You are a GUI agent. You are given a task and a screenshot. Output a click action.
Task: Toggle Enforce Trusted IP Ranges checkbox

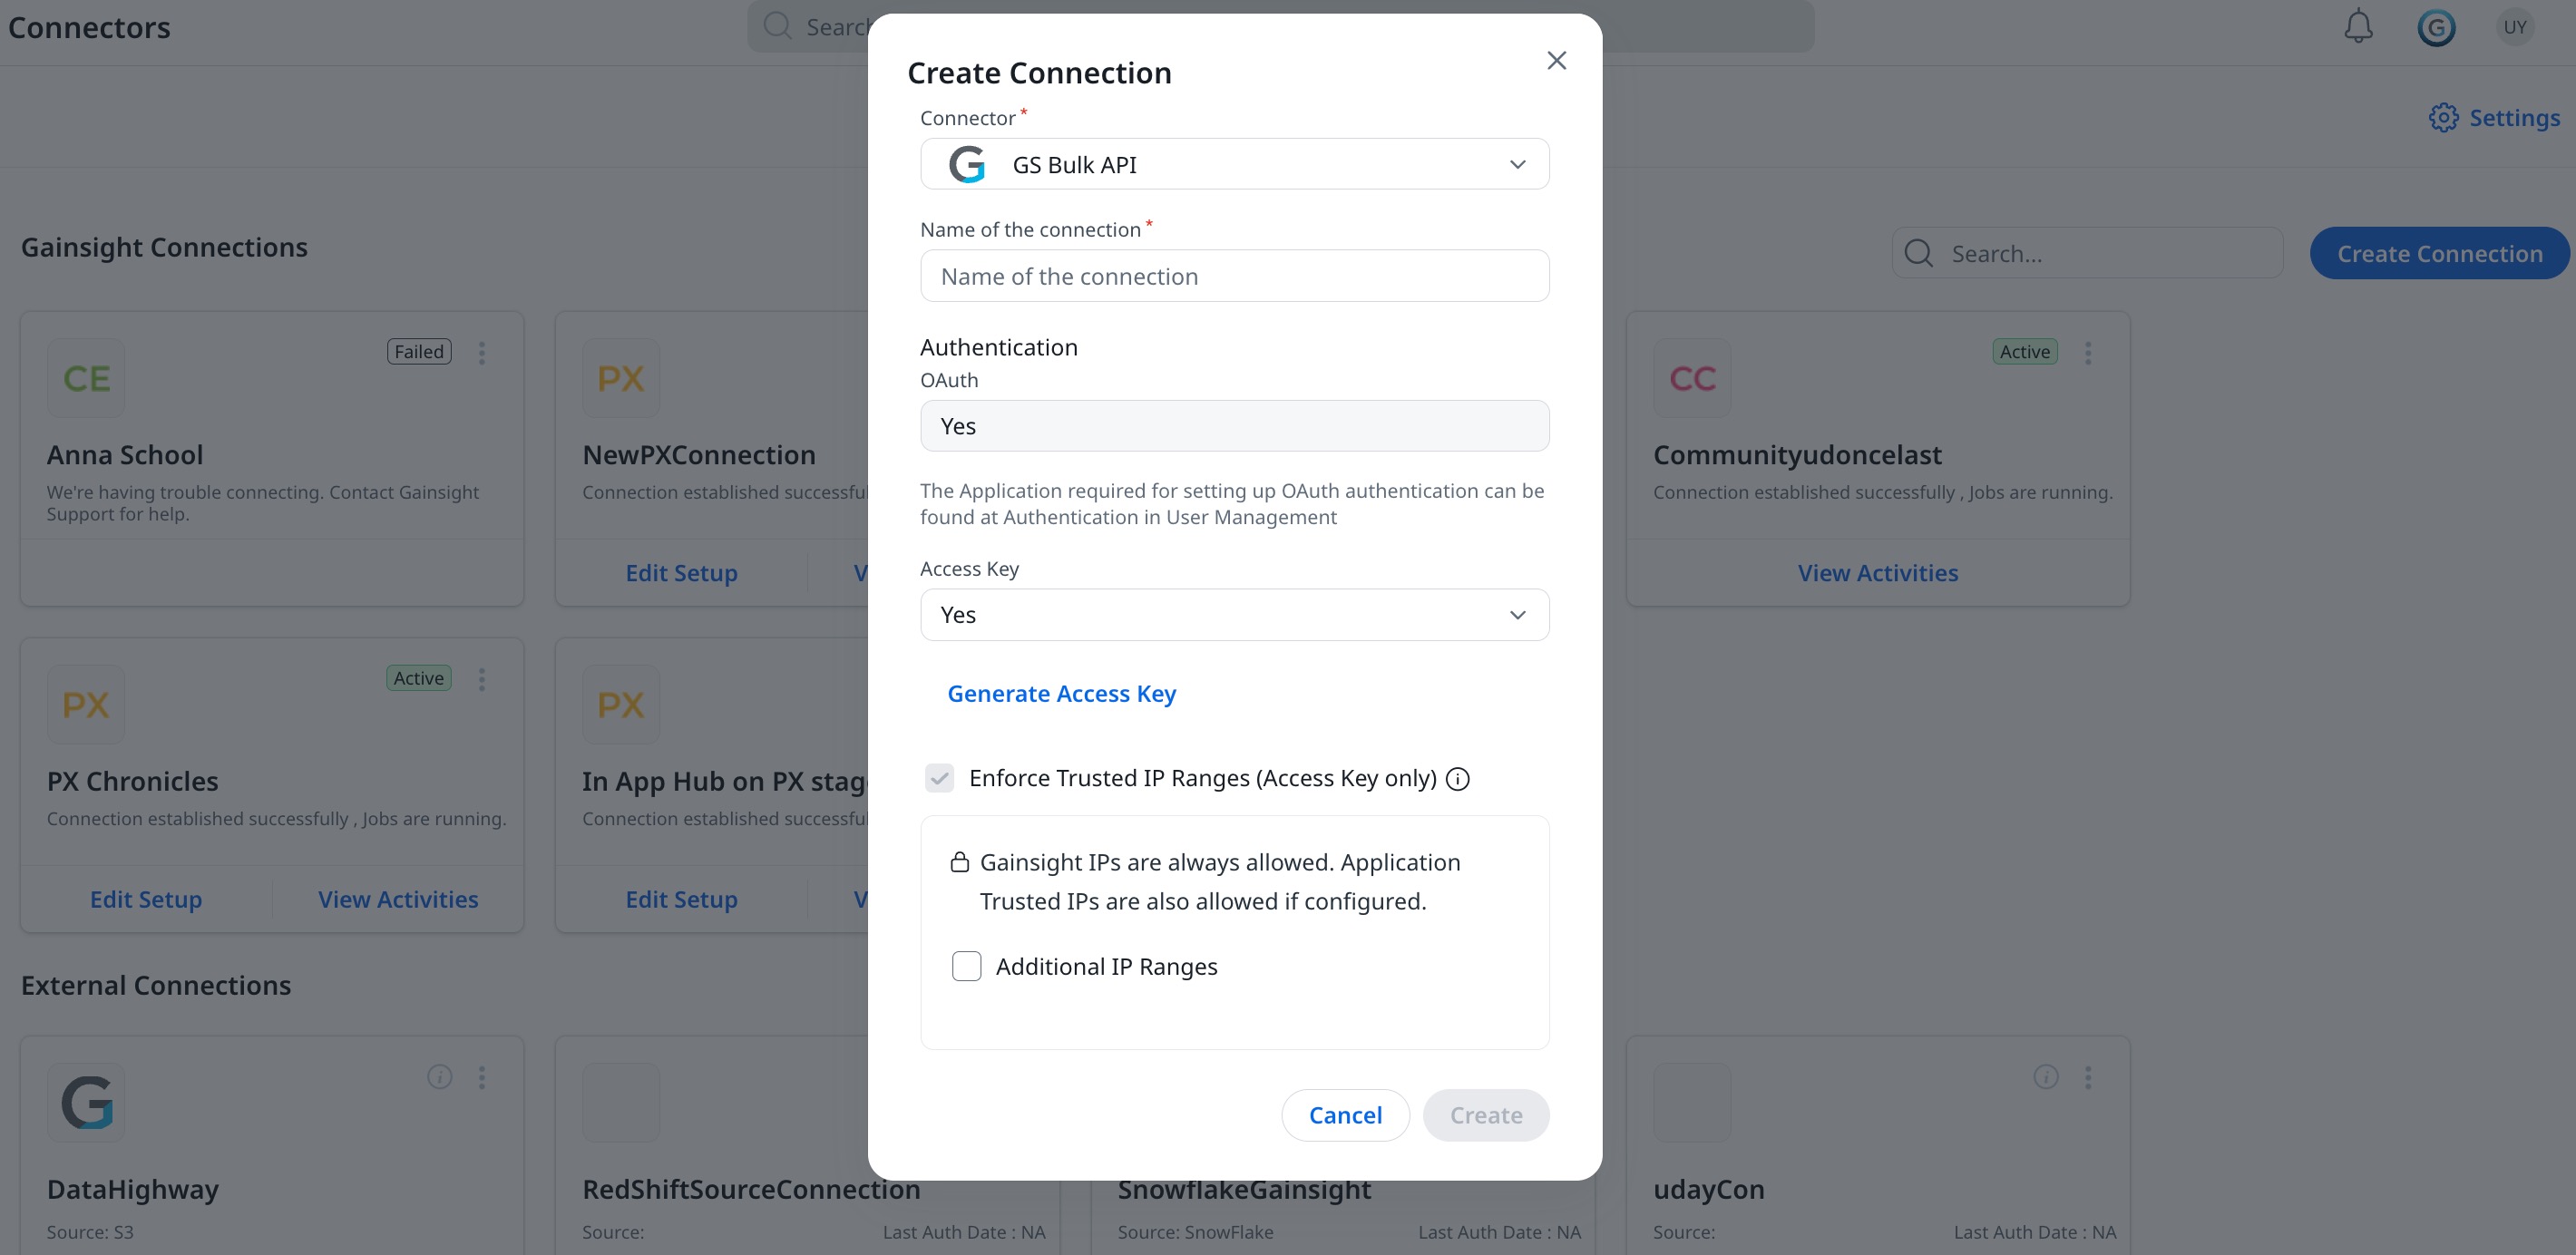point(939,778)
